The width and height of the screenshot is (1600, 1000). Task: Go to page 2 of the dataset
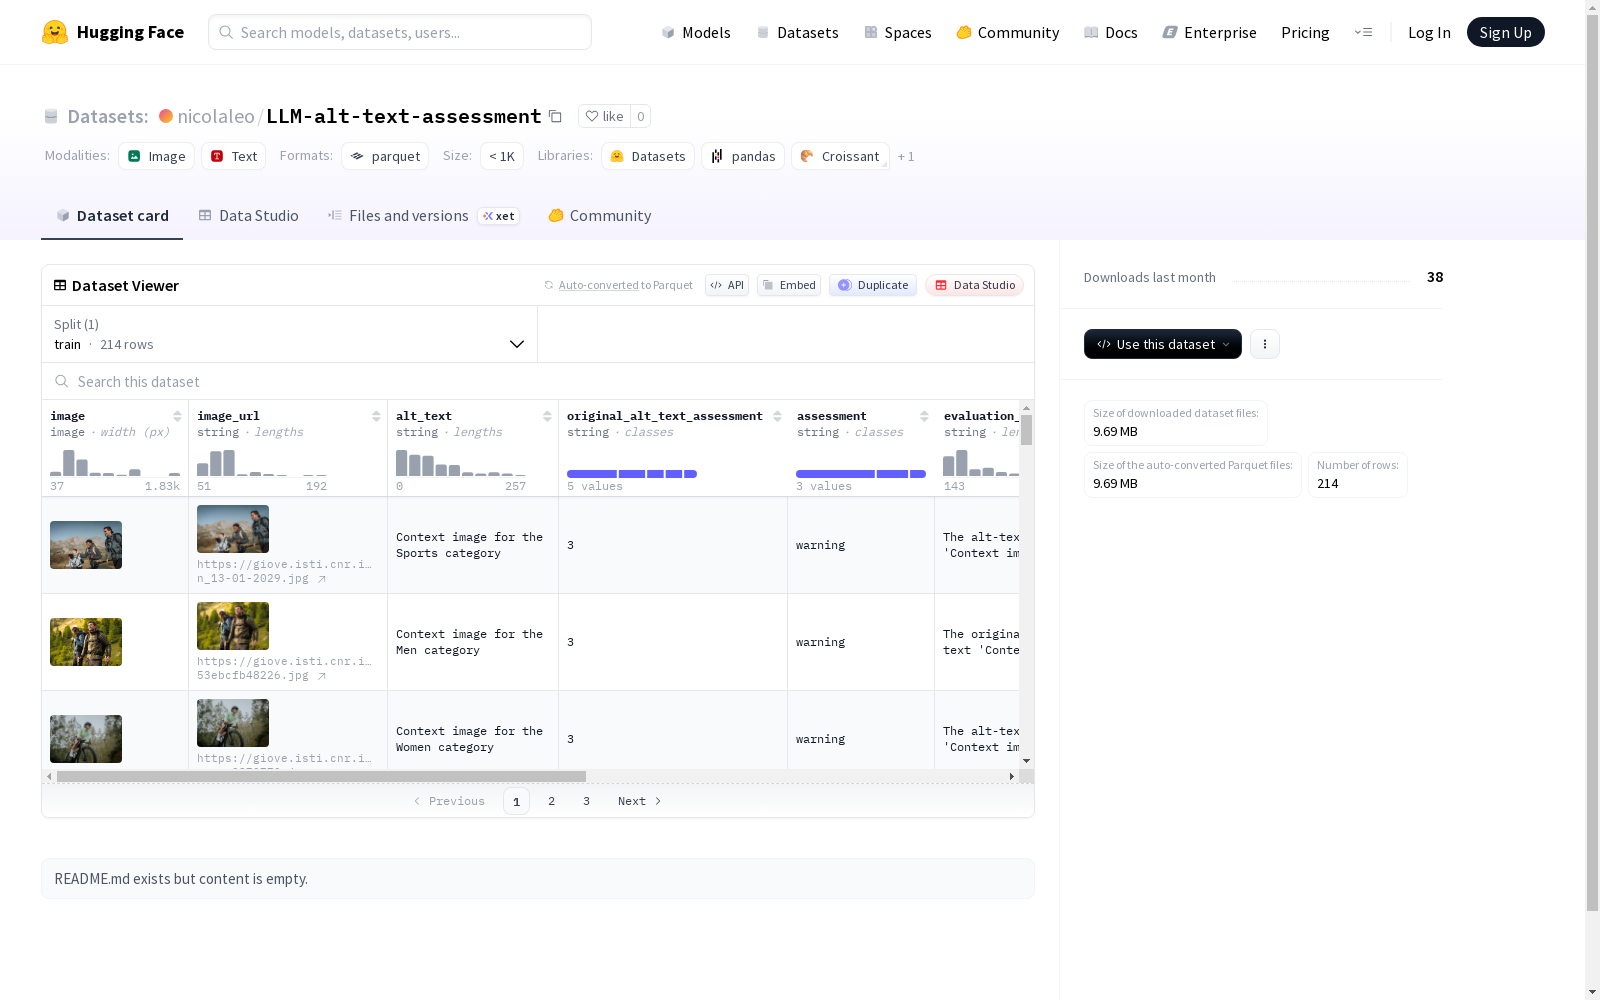(x=551, y=801)
